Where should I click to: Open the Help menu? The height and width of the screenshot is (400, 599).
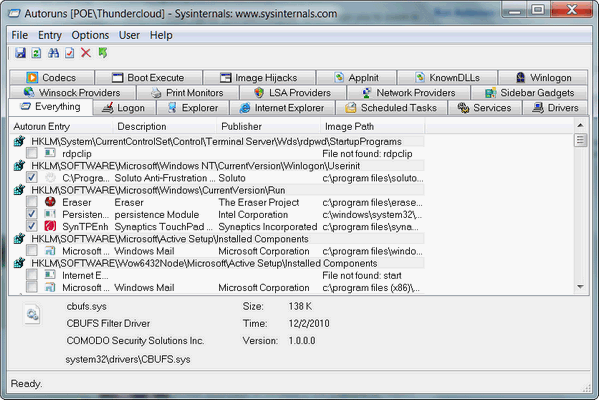161,35
